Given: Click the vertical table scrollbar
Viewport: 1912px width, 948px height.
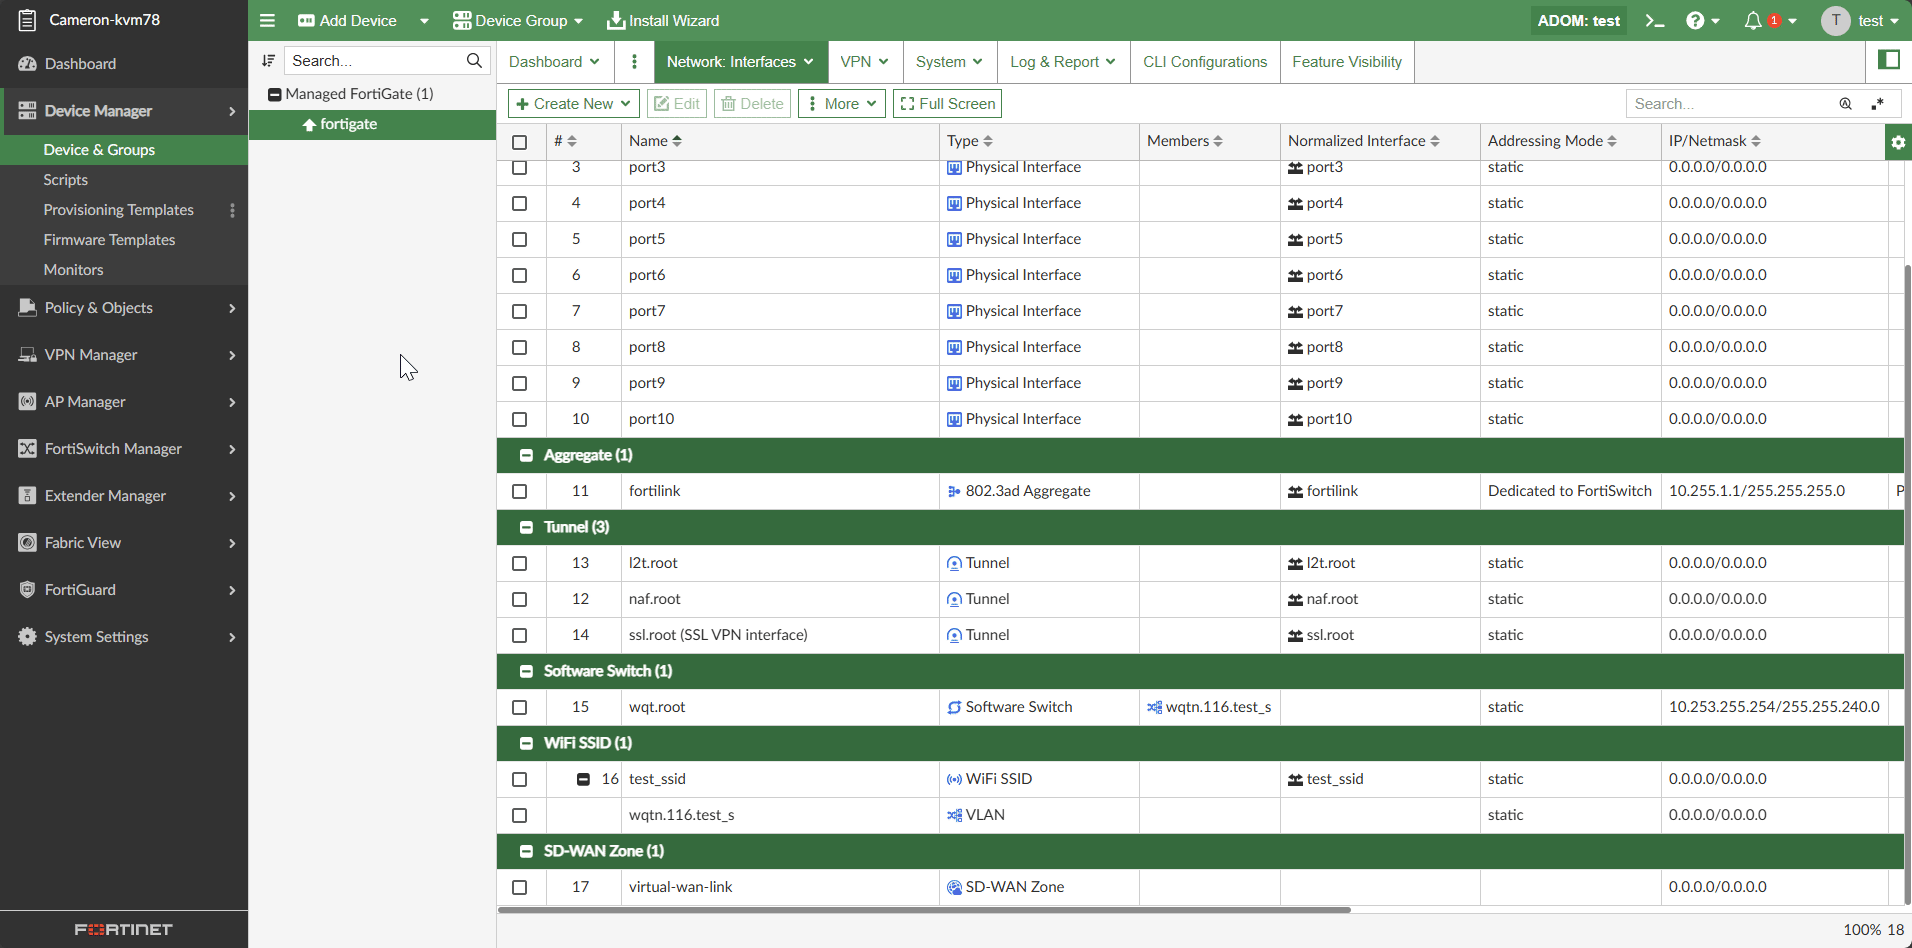Looking at the screenshot, I should click(1908, 583).
